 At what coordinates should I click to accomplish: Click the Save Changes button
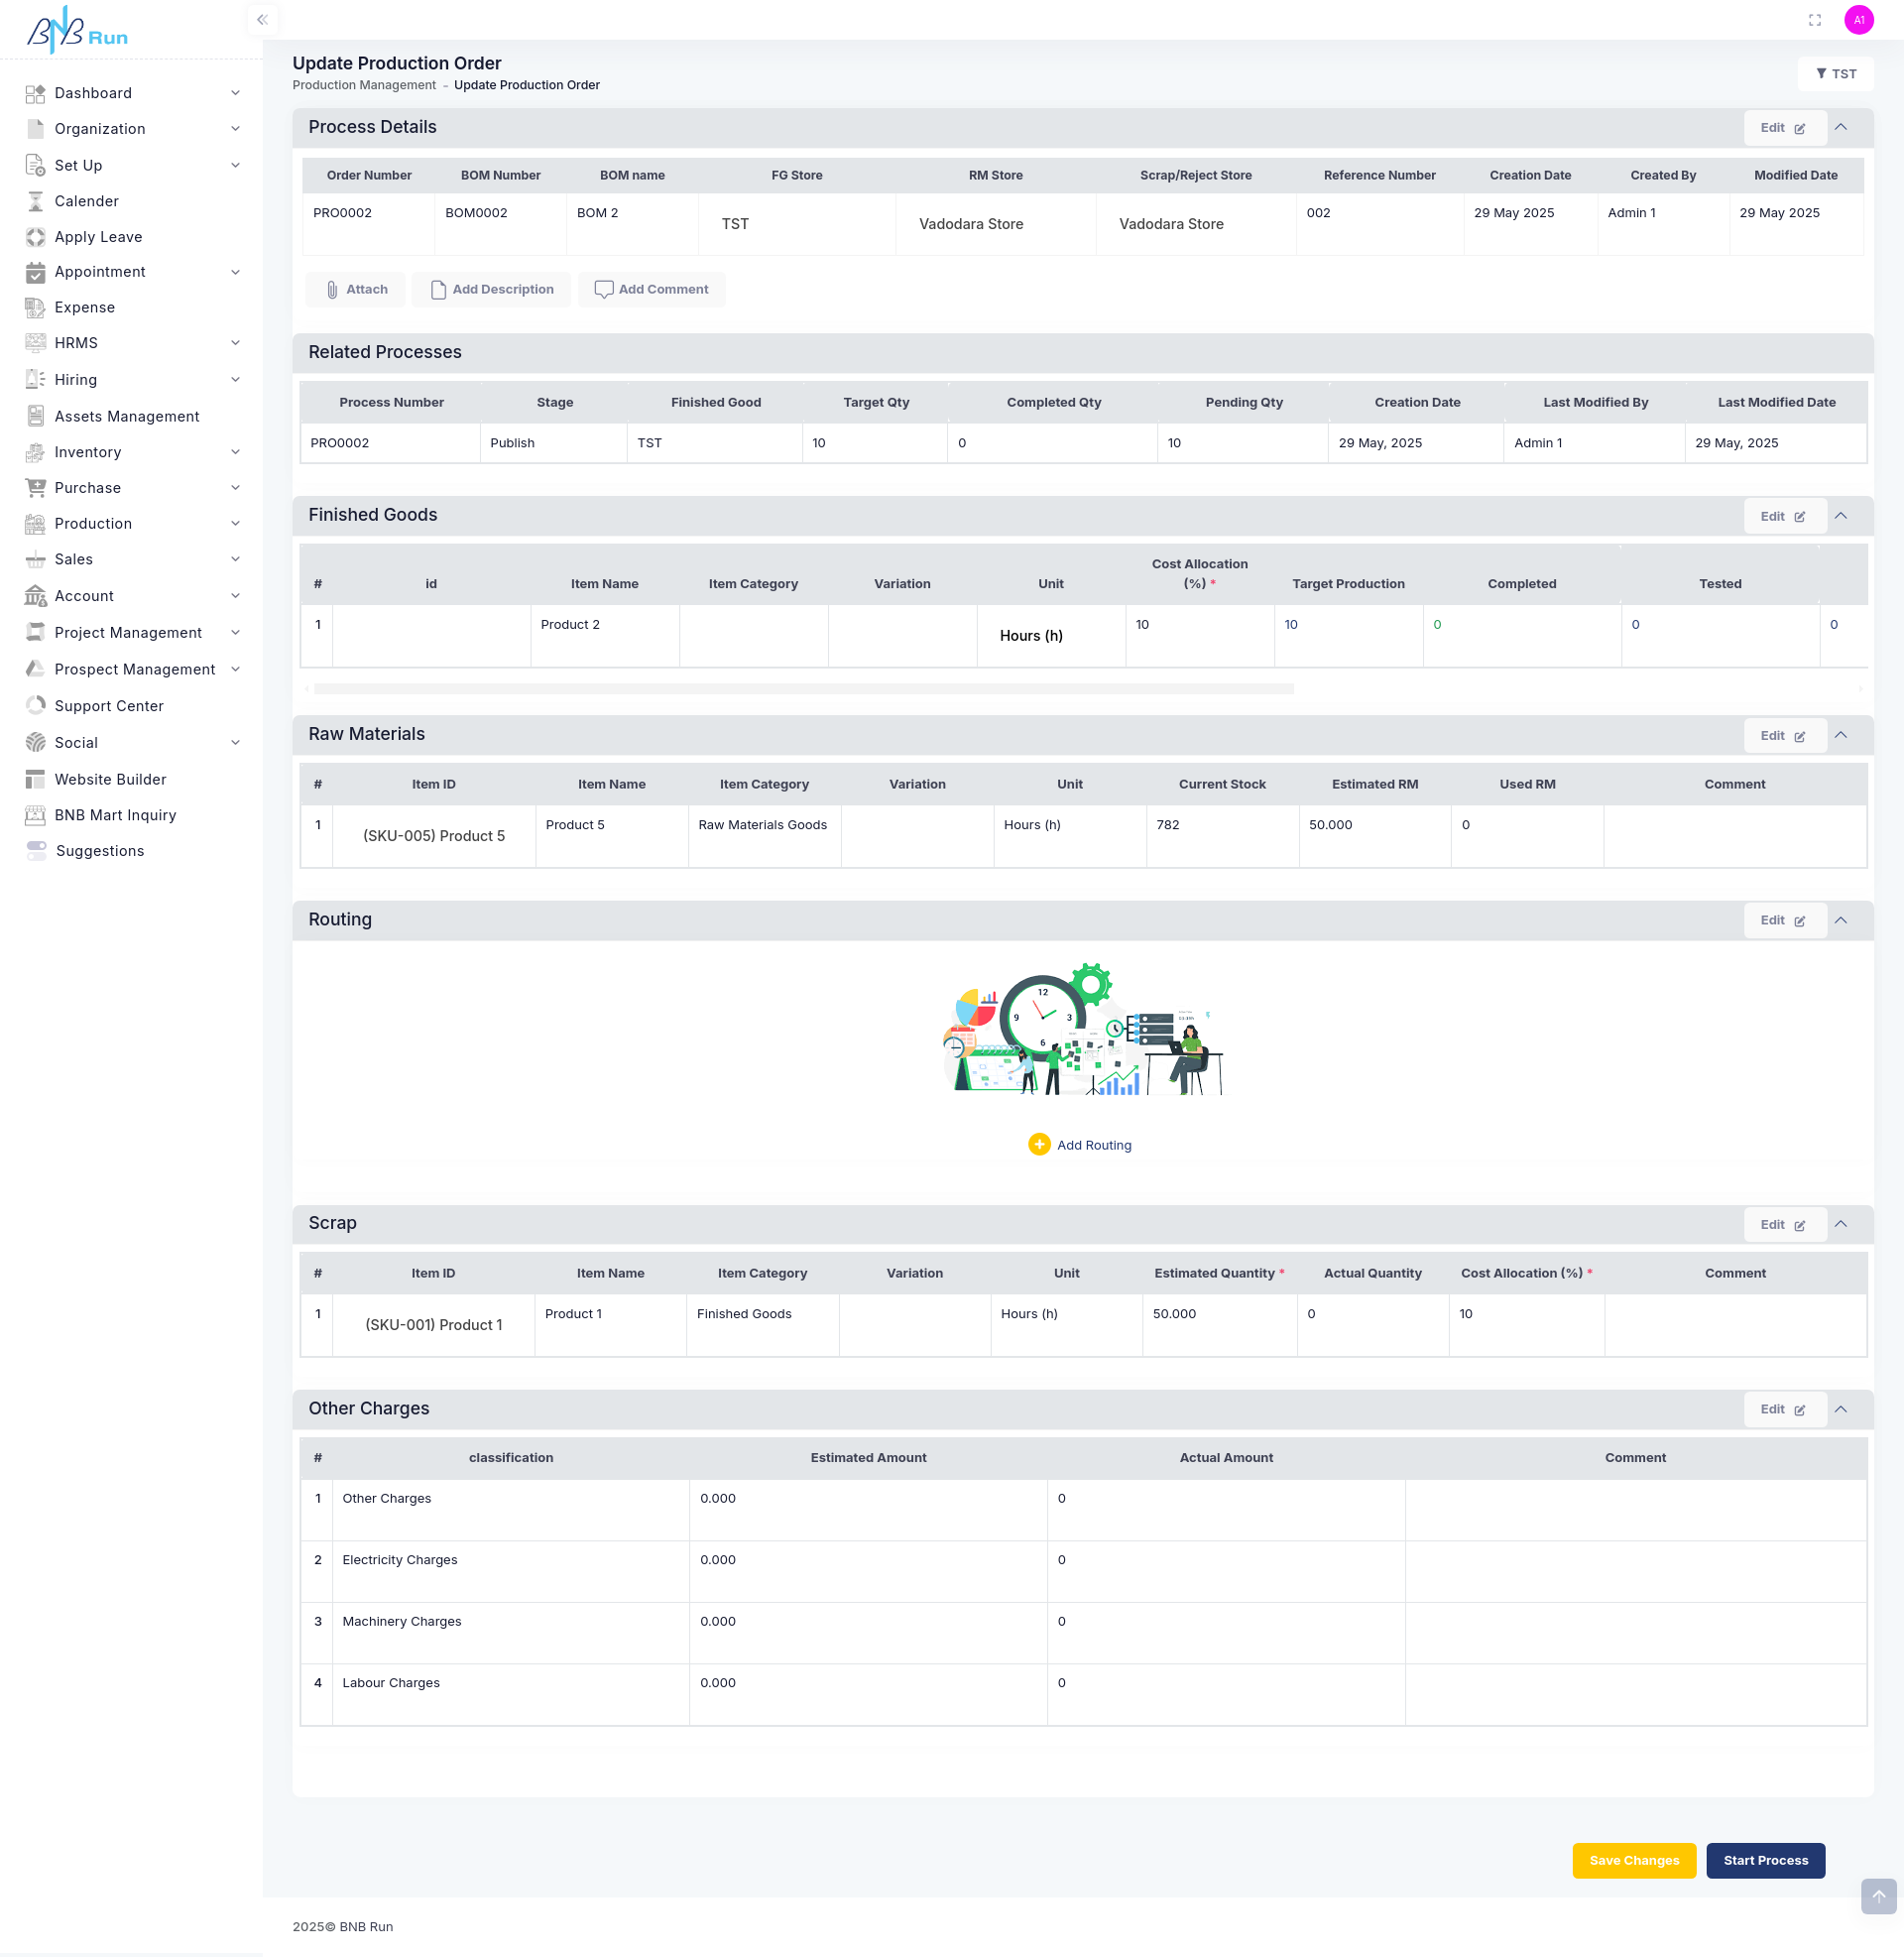[1633, 1860]
